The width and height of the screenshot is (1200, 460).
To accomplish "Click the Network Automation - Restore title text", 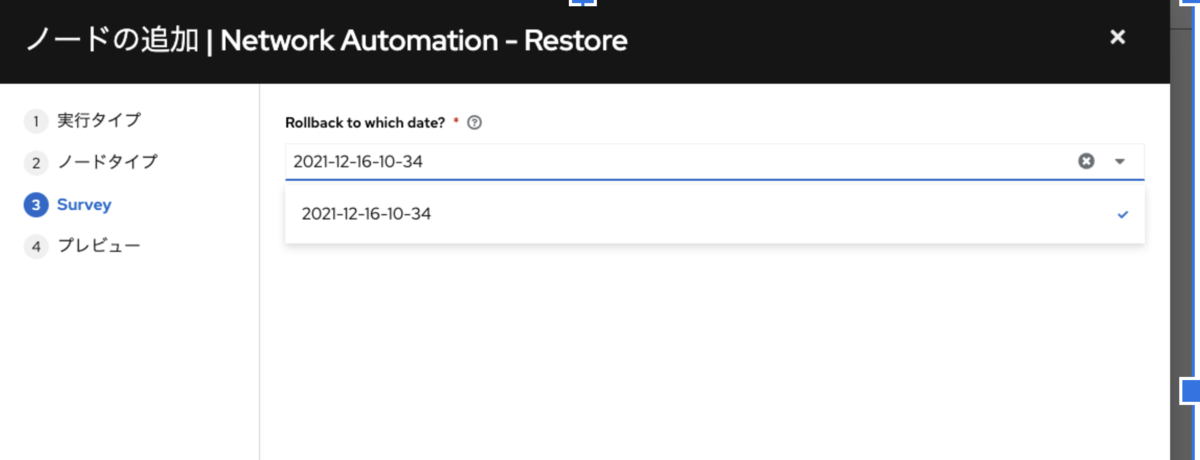I will [x=424, y=41].
